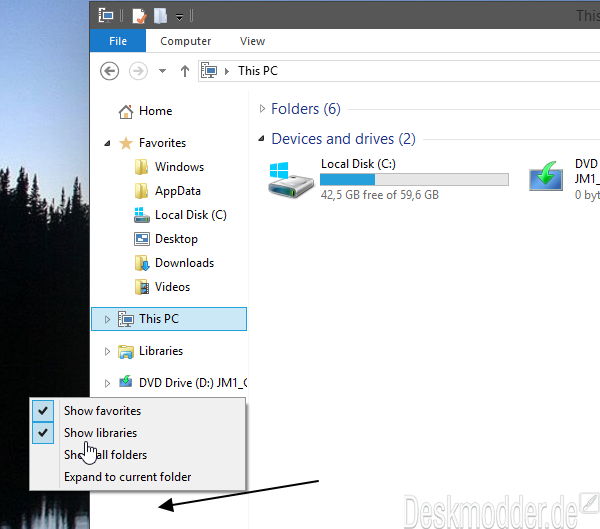This screenshot has width=600, height=529.
Task: Open the Windows favorite folder
Action: click(179, 167)
